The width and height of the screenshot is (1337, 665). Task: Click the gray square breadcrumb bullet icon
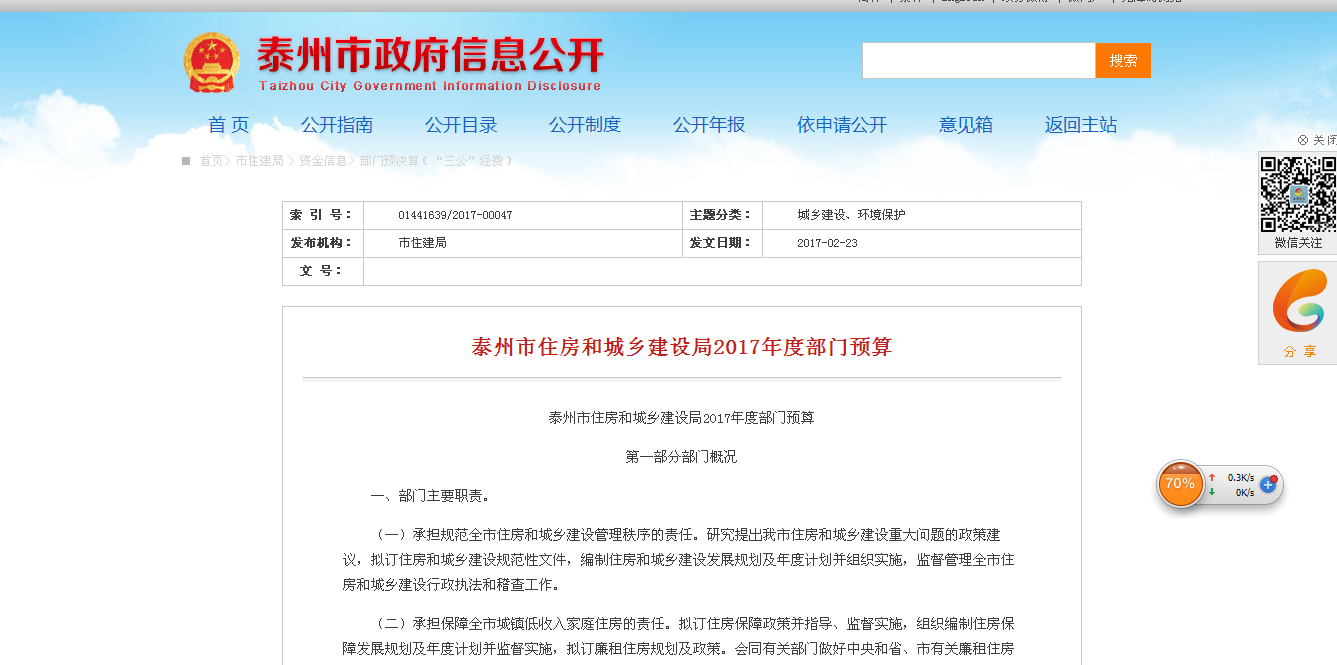[186, 161]
